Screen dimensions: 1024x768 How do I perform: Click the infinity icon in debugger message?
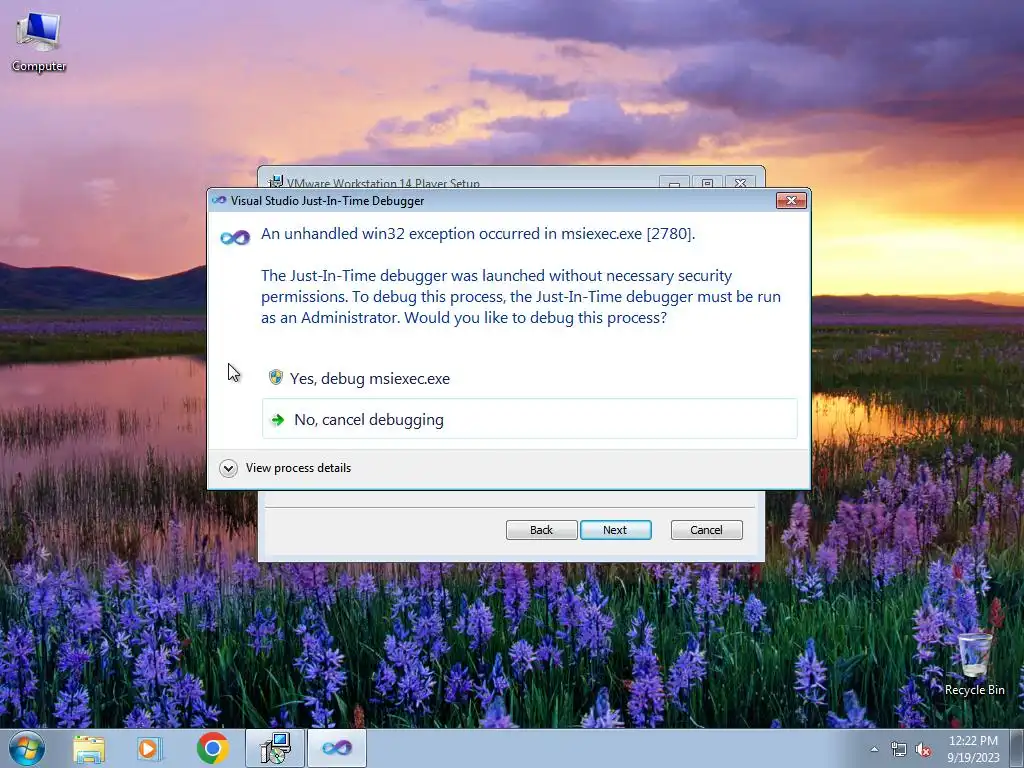(235, 238)
